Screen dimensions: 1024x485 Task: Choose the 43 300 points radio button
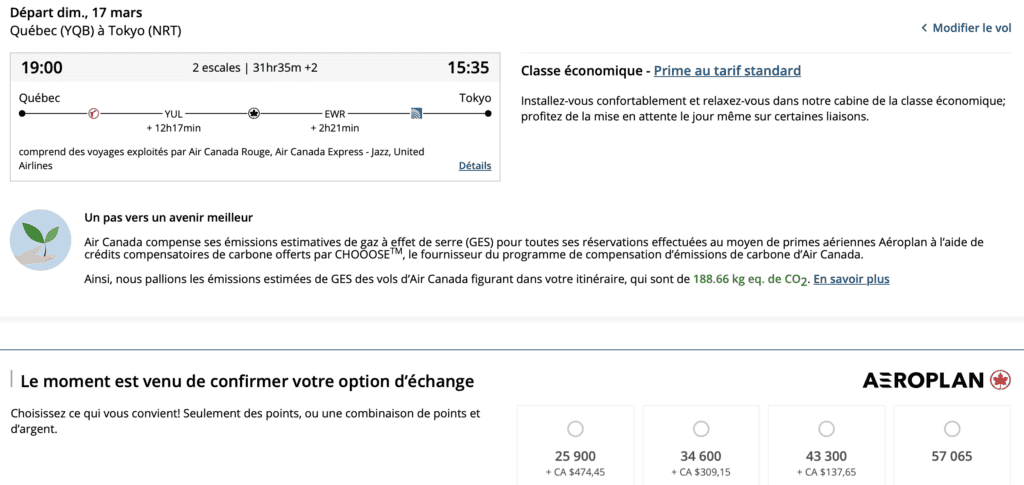click(826, 429)
